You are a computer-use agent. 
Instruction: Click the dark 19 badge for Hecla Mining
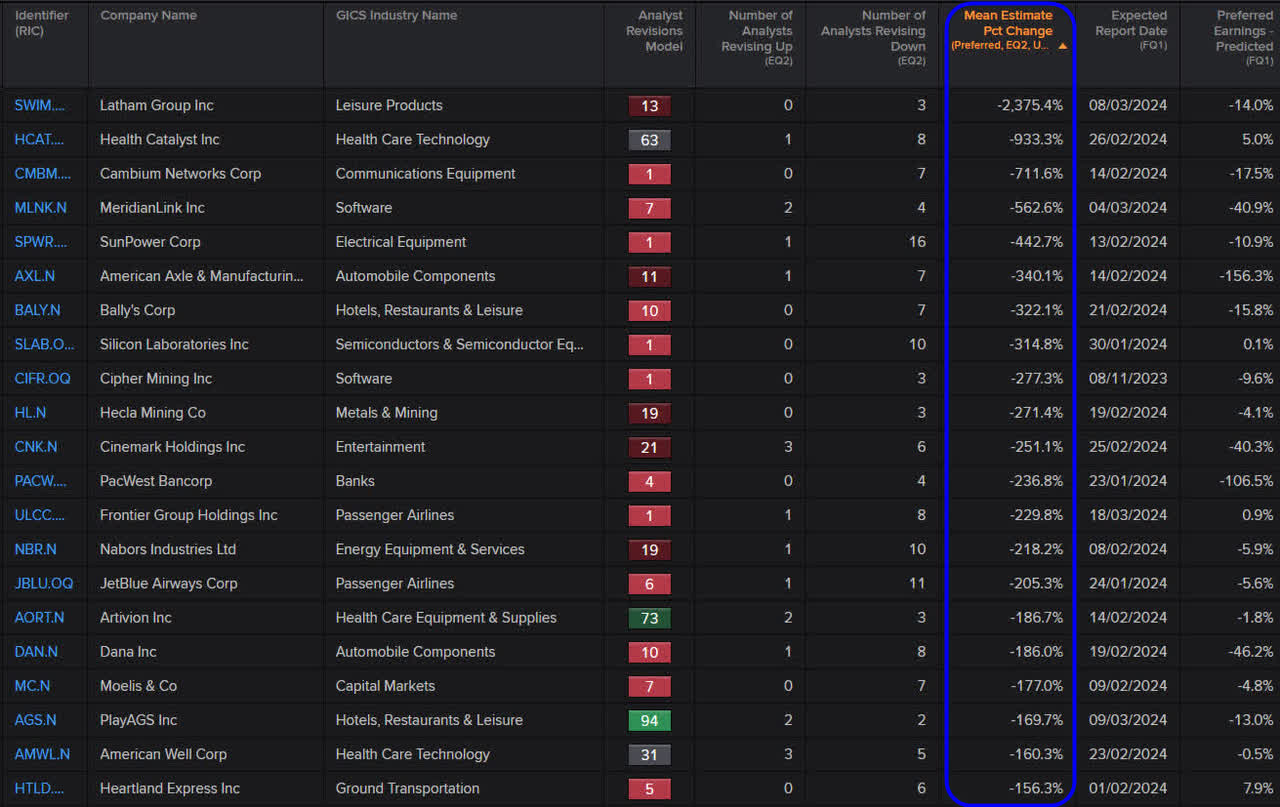[649, 412]
